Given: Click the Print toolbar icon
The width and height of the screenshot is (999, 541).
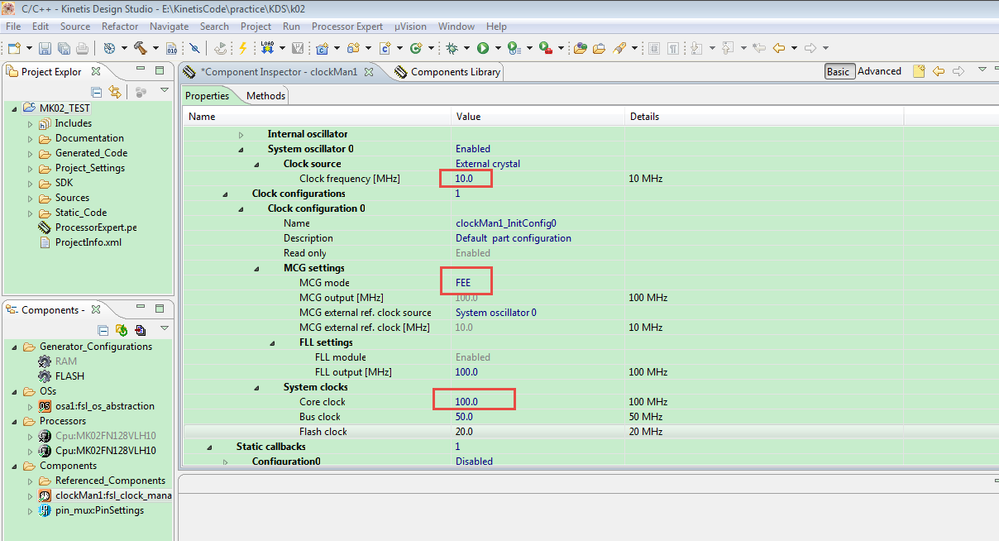Looking at the screenshot, I should pyautogui.click(x=82, y=48).
